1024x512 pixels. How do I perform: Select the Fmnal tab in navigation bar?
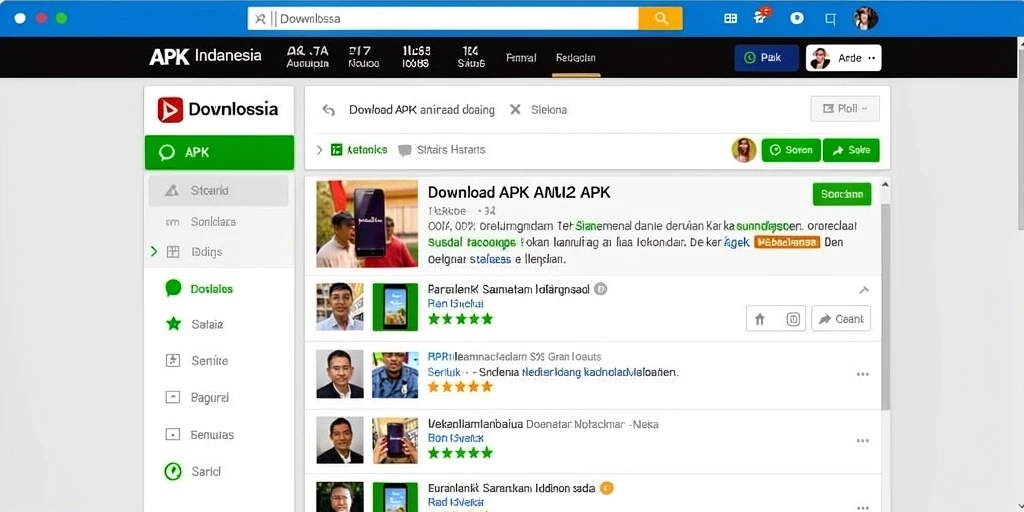521,57
